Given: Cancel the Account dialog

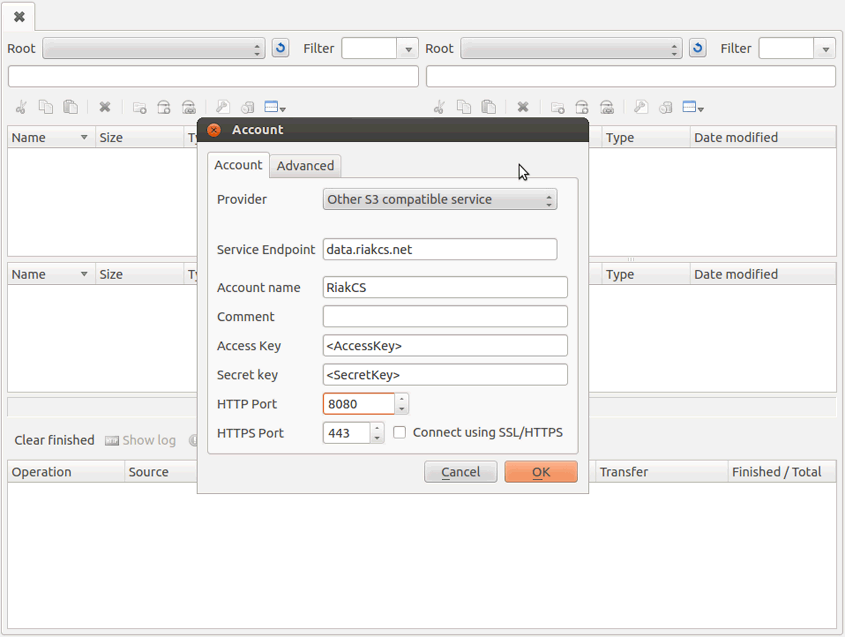Looking at the screenshot, I should click(x=461, y=471).
